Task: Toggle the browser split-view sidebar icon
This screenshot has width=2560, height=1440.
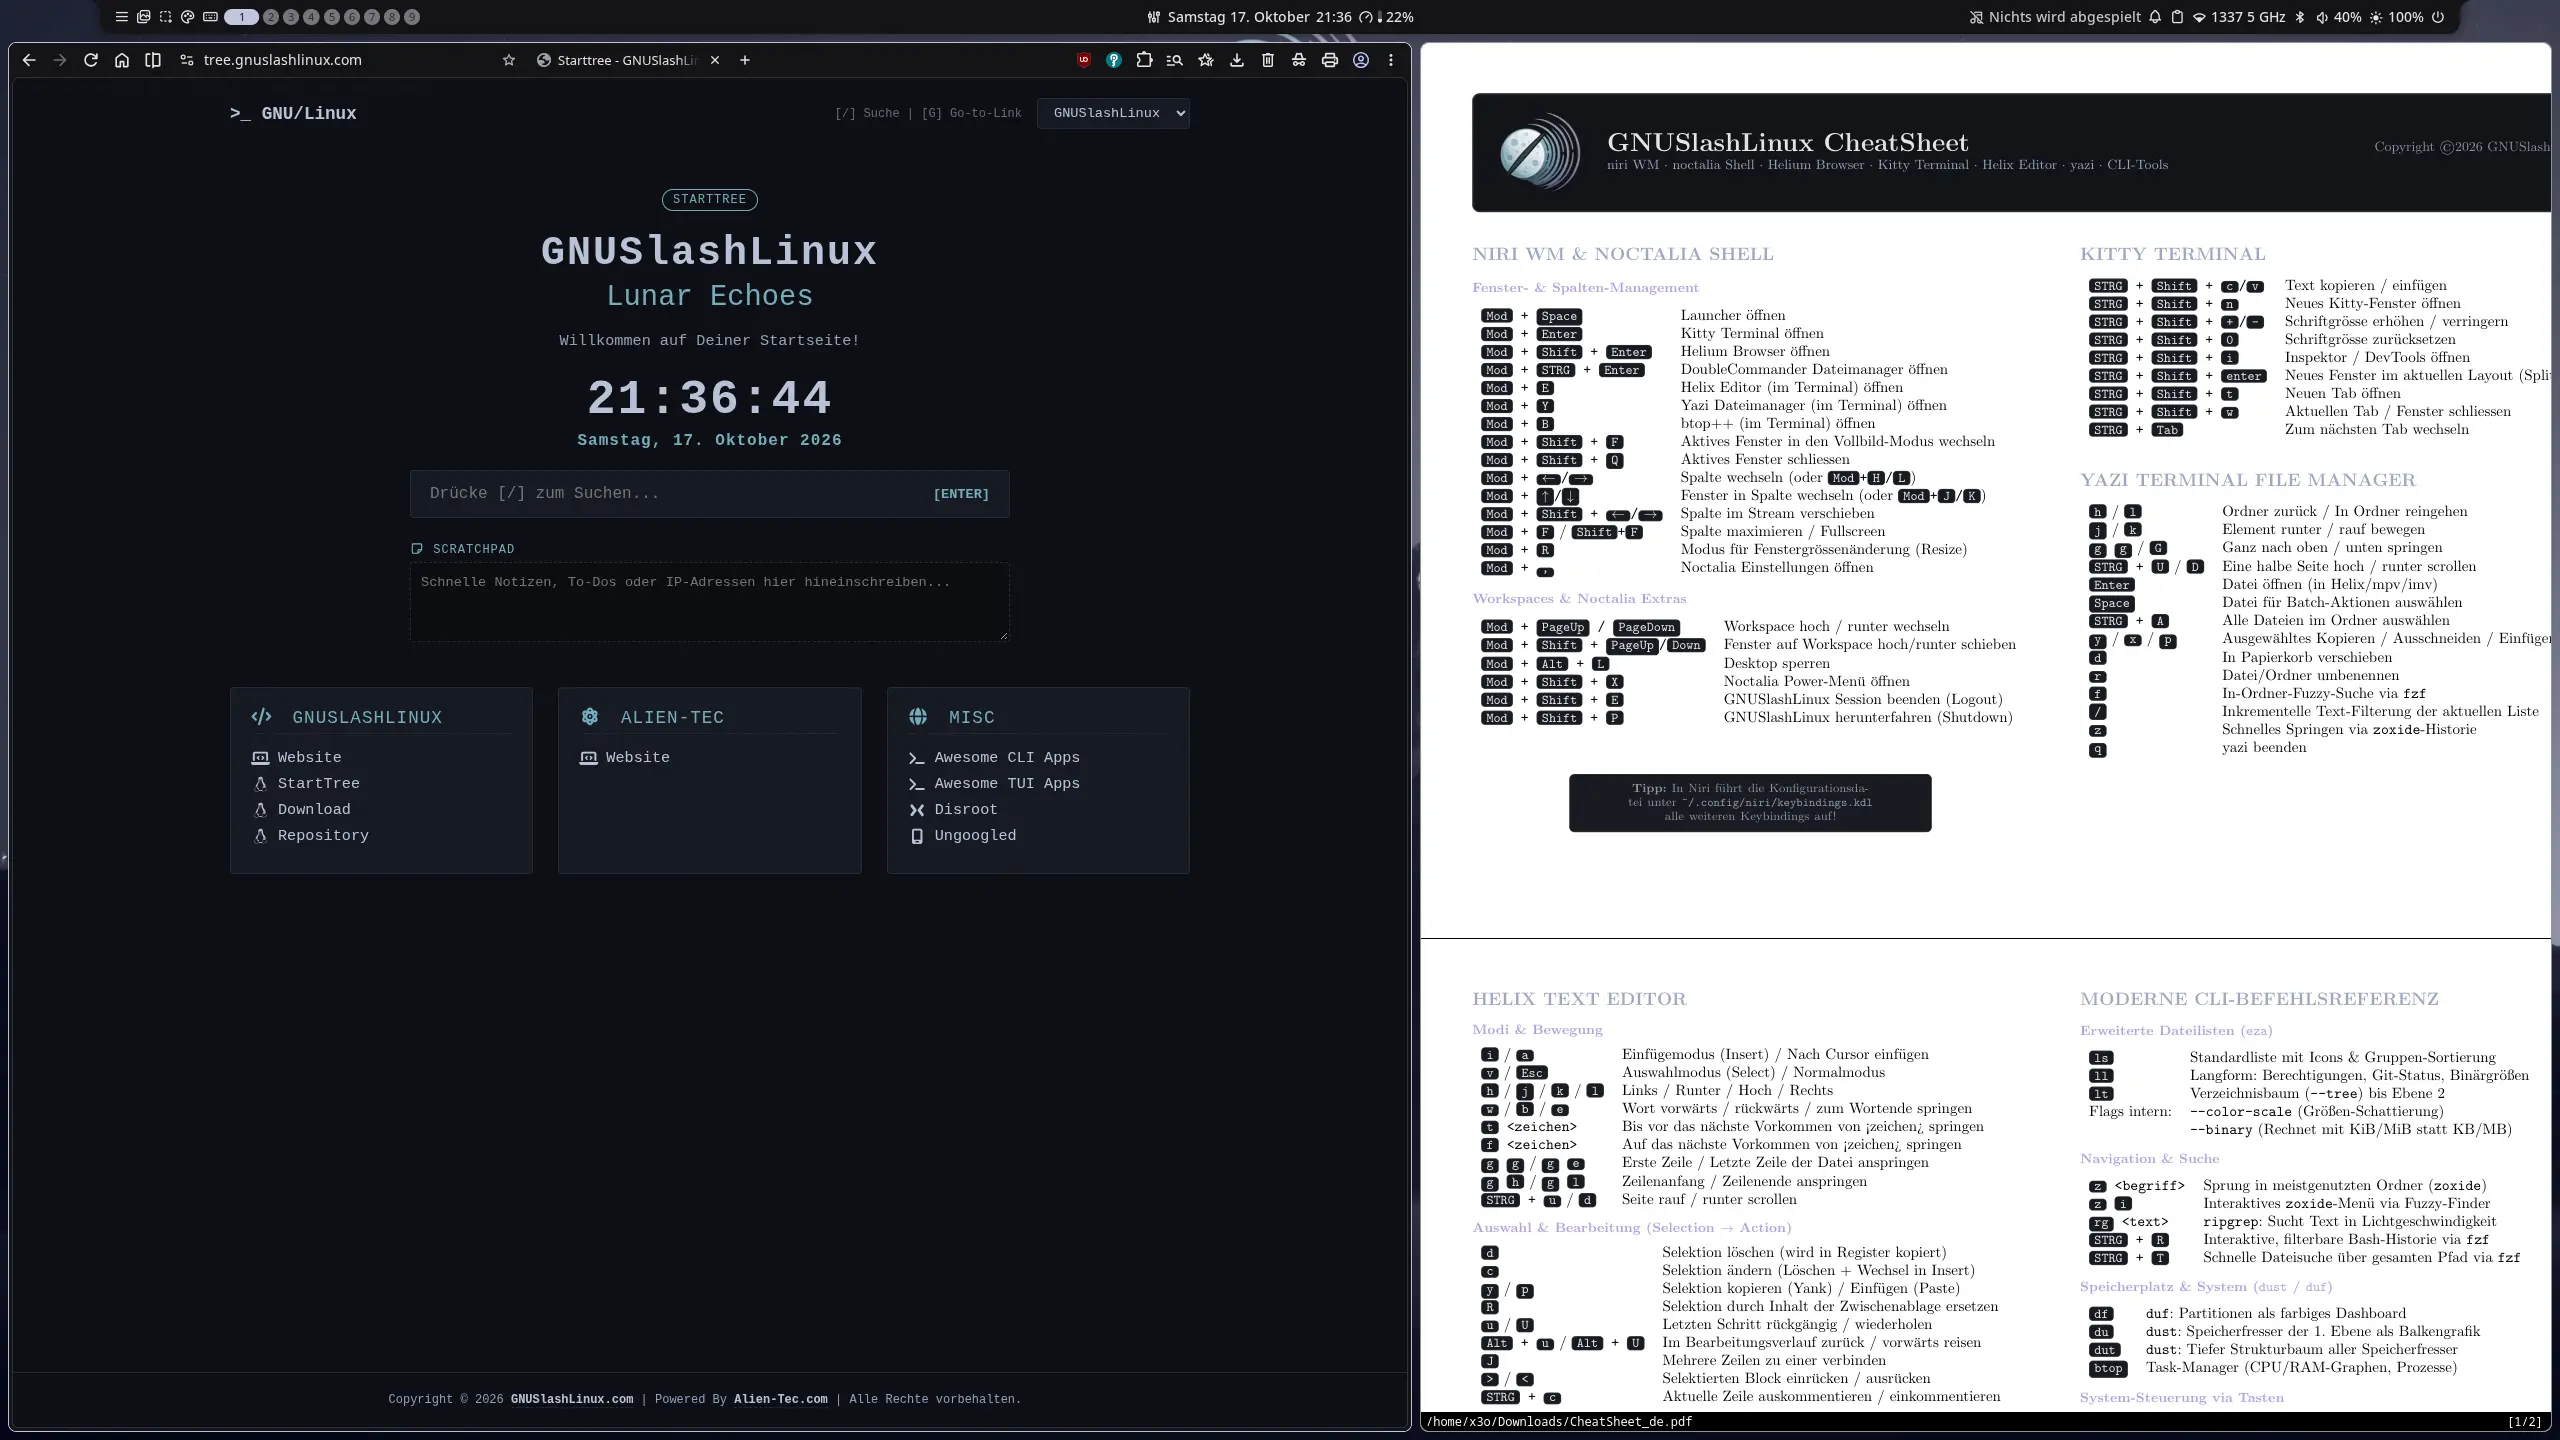Action: [x=153, y=60]
